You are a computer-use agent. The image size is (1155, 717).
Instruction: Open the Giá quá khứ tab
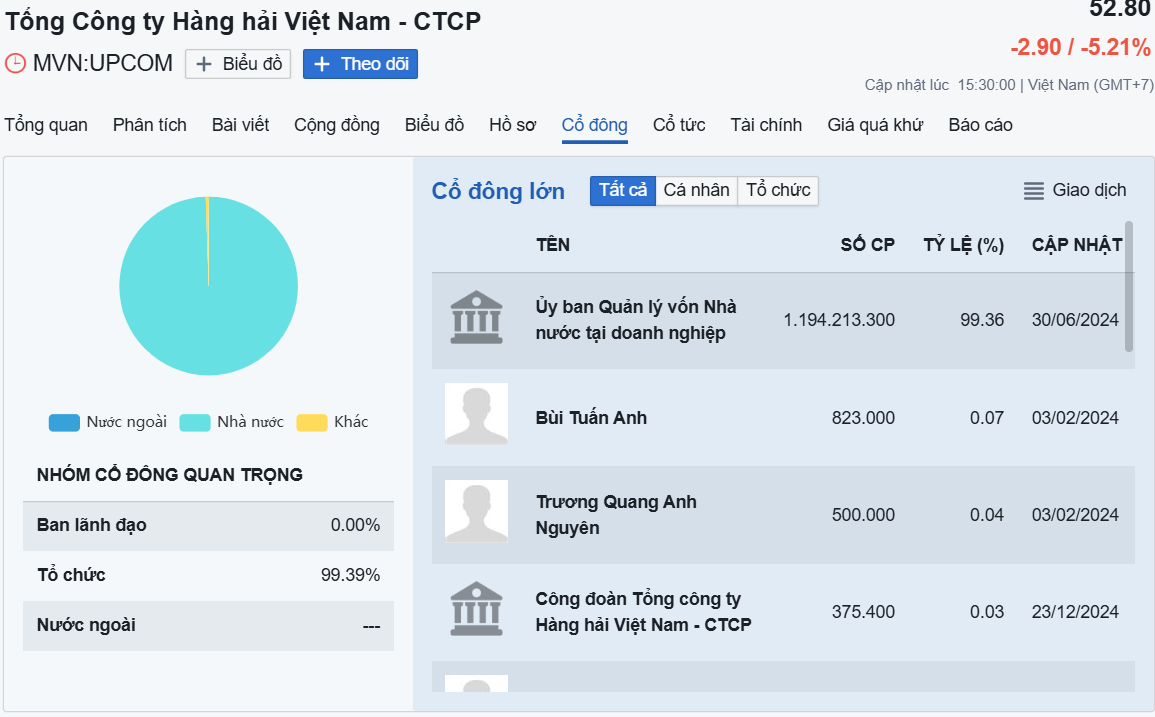pyautogui.click(x=875, y=125)
